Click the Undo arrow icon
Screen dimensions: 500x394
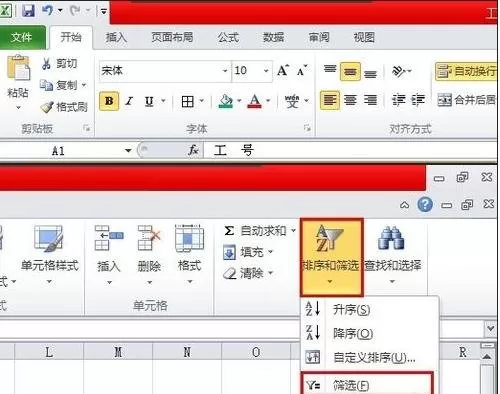pos(47,10)
